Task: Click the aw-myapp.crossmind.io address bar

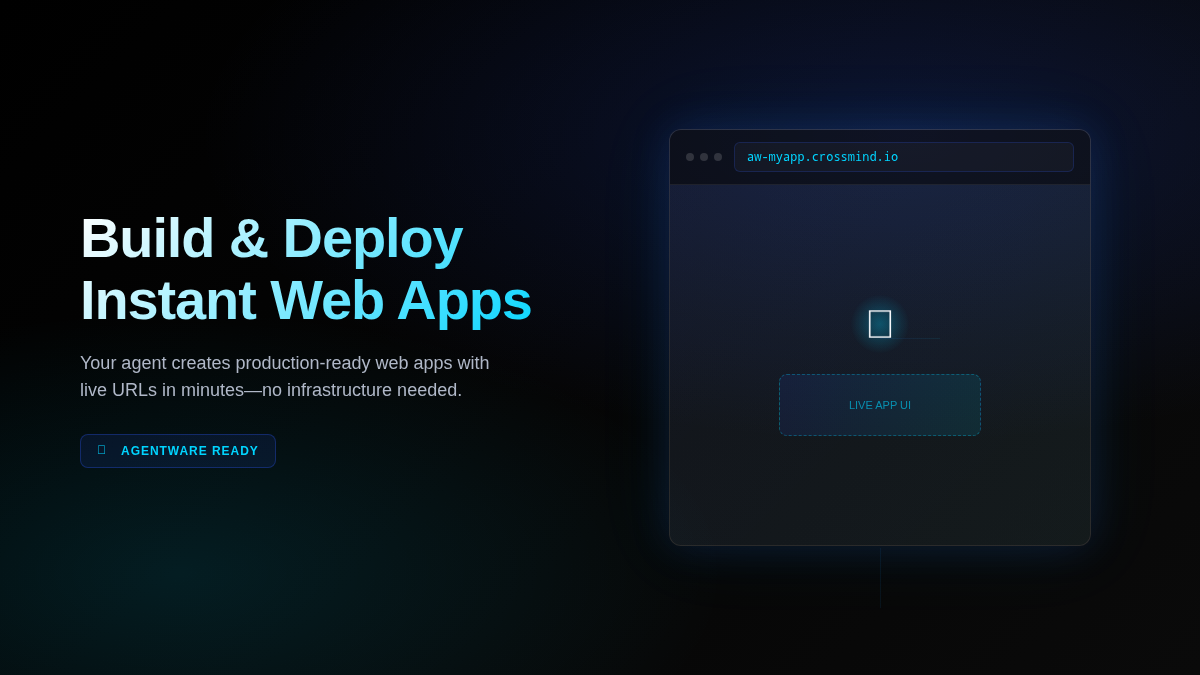Action: click(904, 157)
